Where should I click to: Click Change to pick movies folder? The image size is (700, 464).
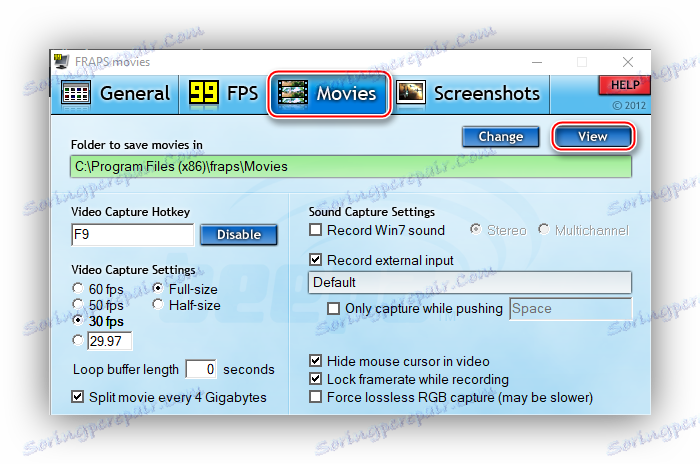click(x=500, y=137)
